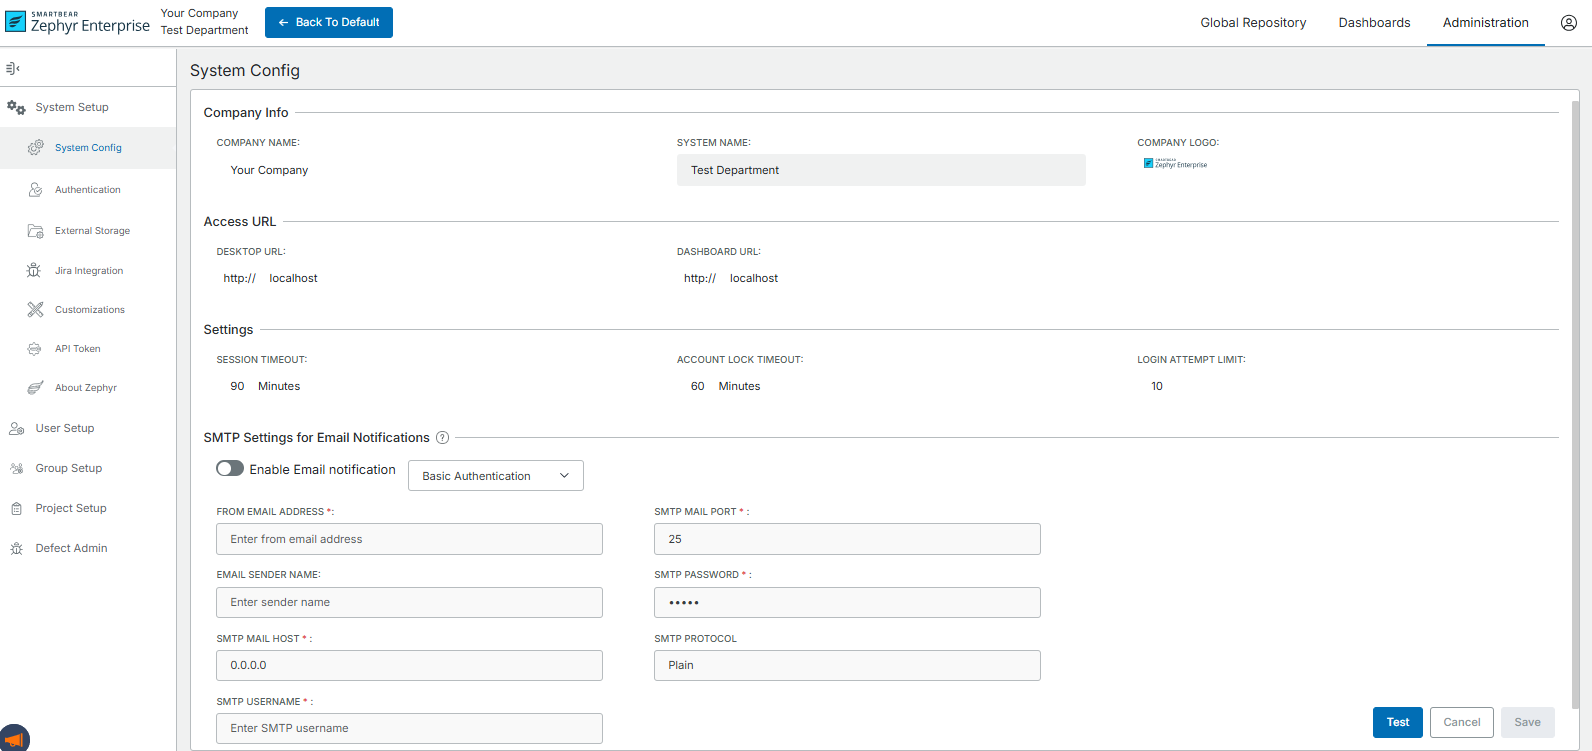Go to Global Repository tab

point(1253,23)
